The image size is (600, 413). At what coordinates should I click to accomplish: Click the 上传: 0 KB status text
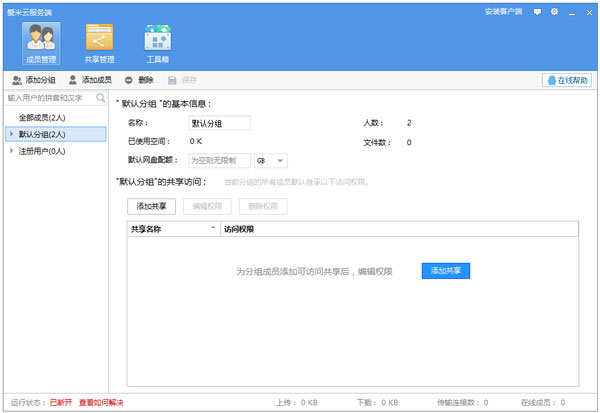point(297,403)
